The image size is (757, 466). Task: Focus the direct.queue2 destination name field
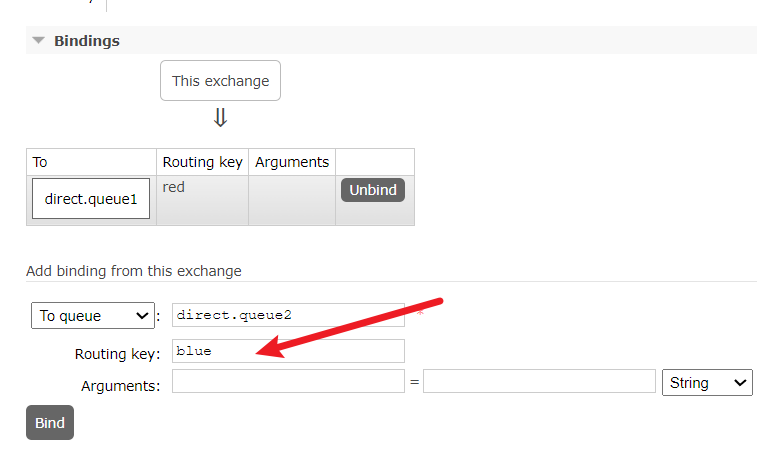click(288, 315)
